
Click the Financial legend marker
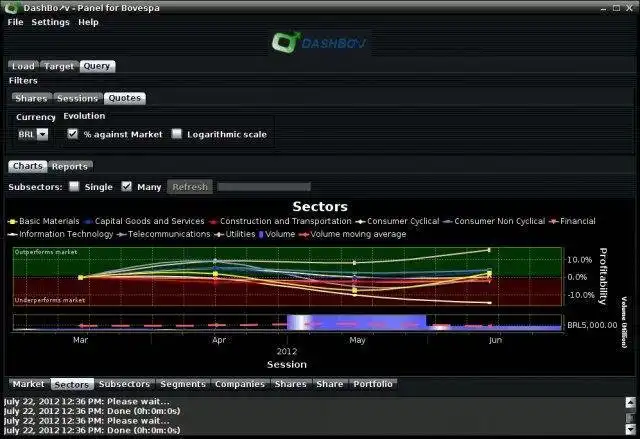pos(553,222)
